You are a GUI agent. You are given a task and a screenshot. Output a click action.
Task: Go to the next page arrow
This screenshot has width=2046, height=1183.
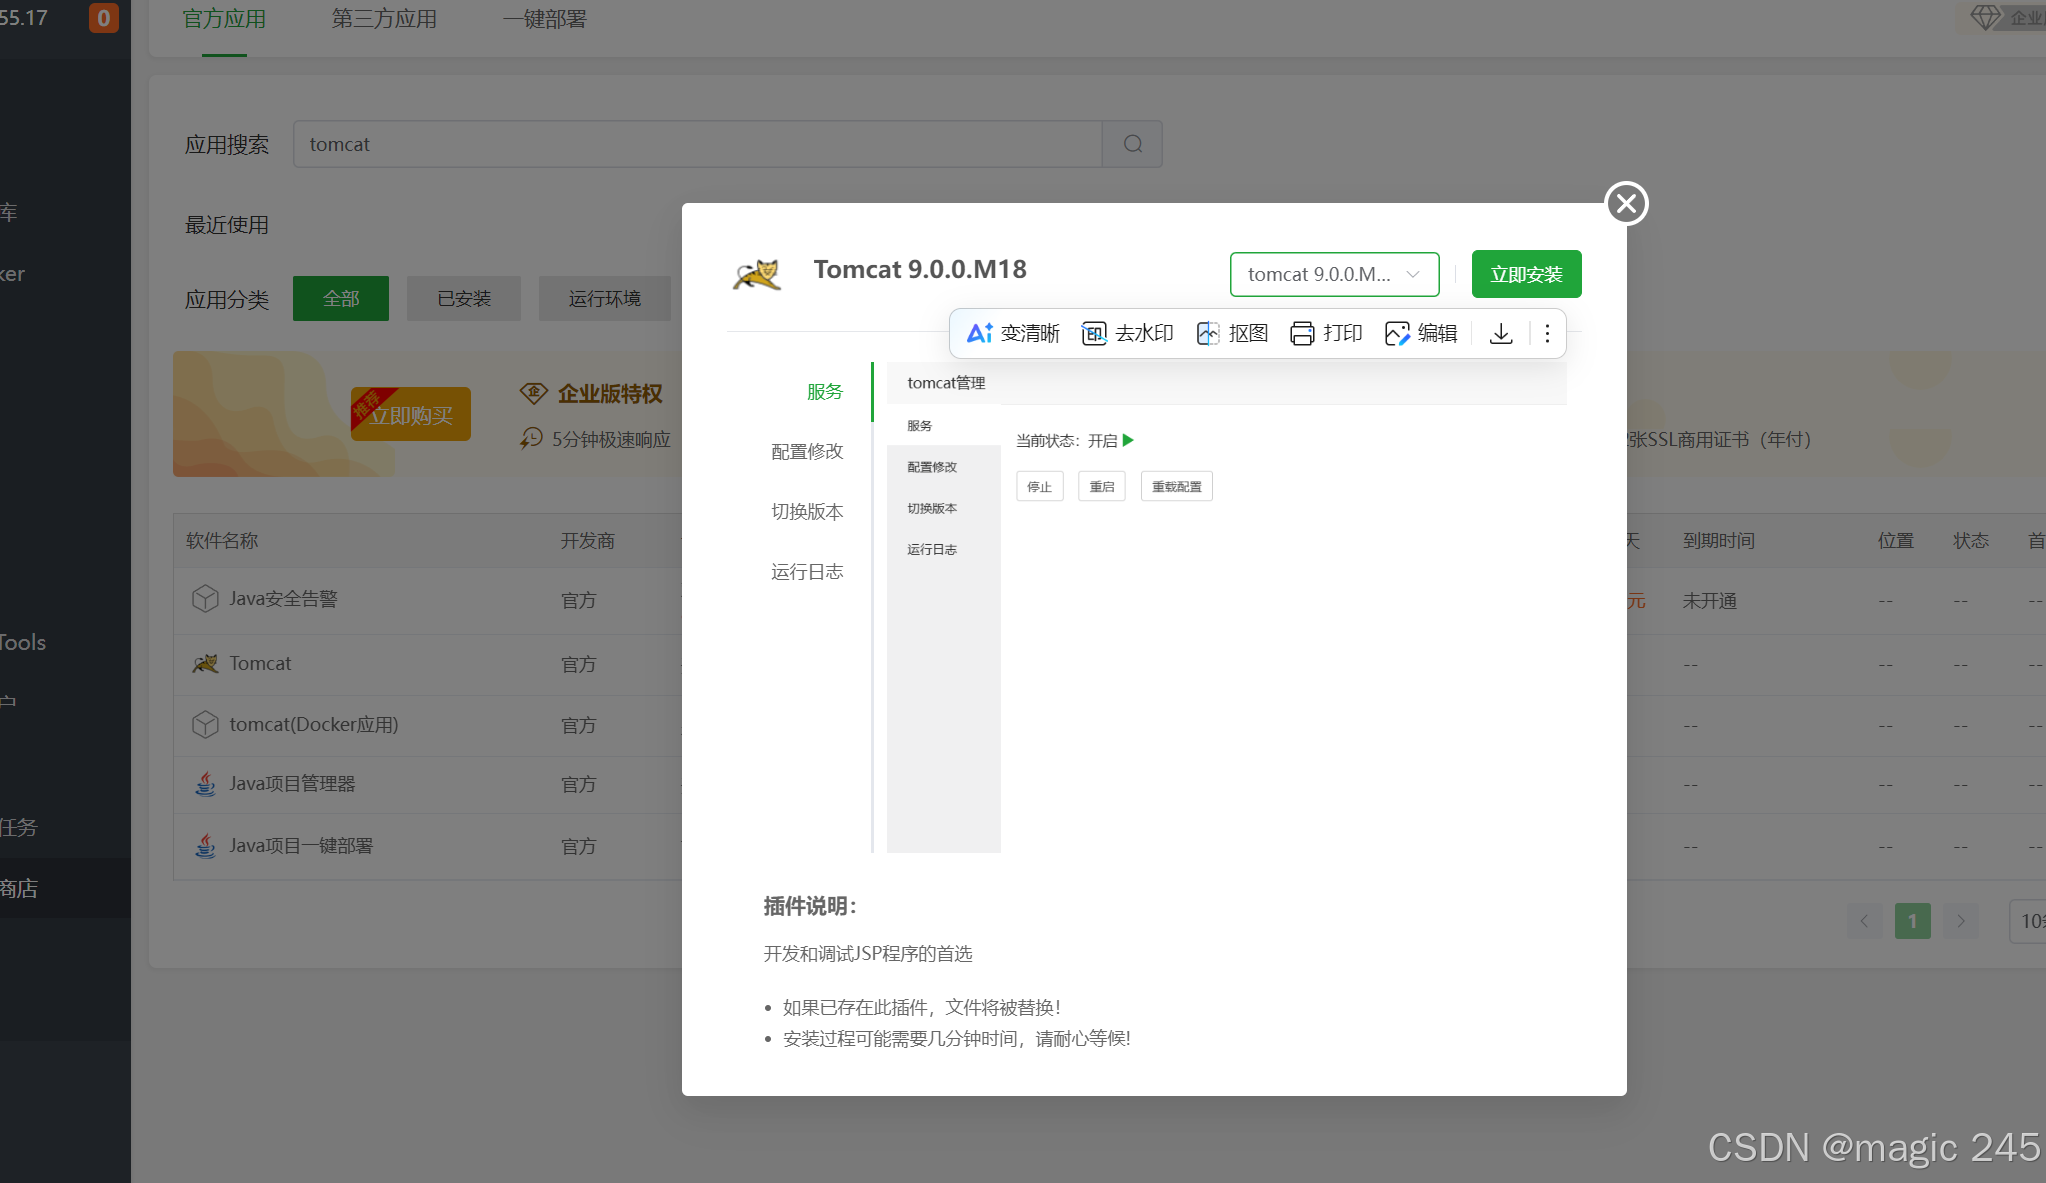coord(1960,921)
